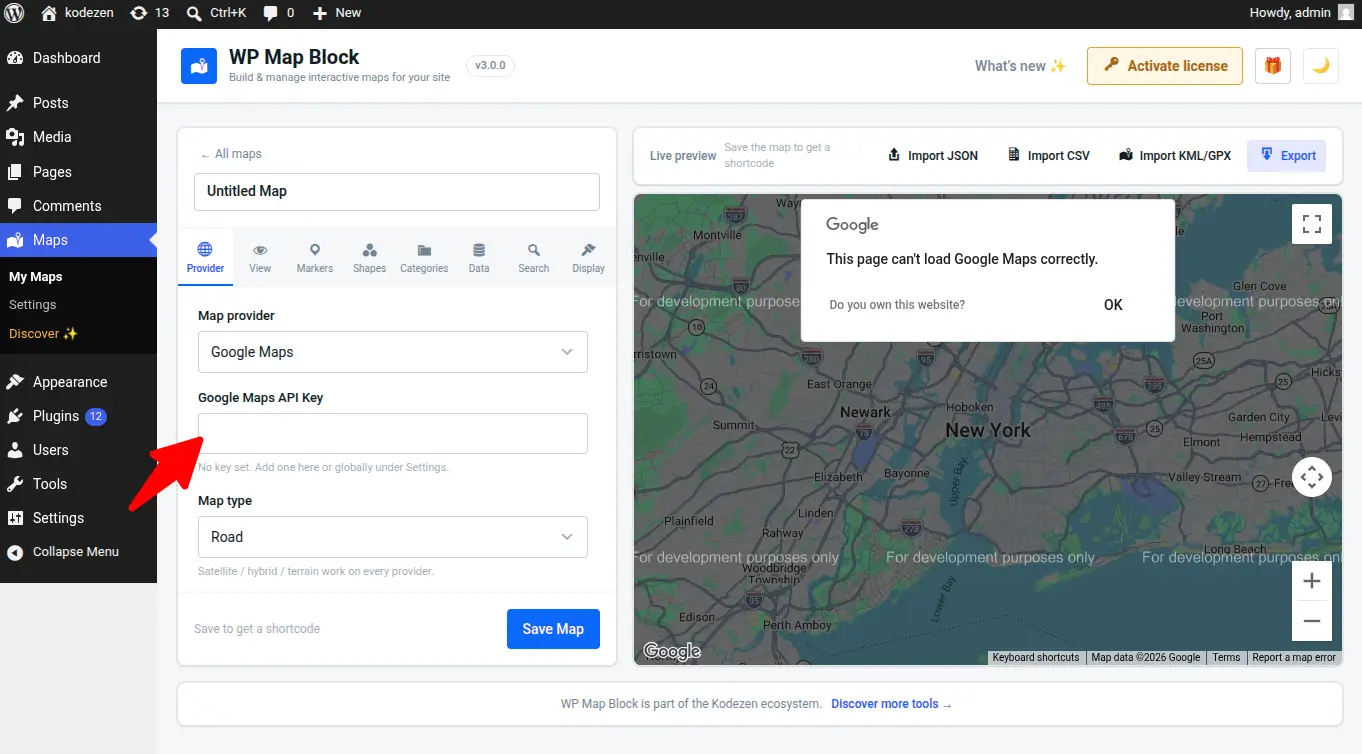Image resolution: width=1362 pixels, height=754 pixels.
Task: Go back to All maps
Action: pos(231,154)
